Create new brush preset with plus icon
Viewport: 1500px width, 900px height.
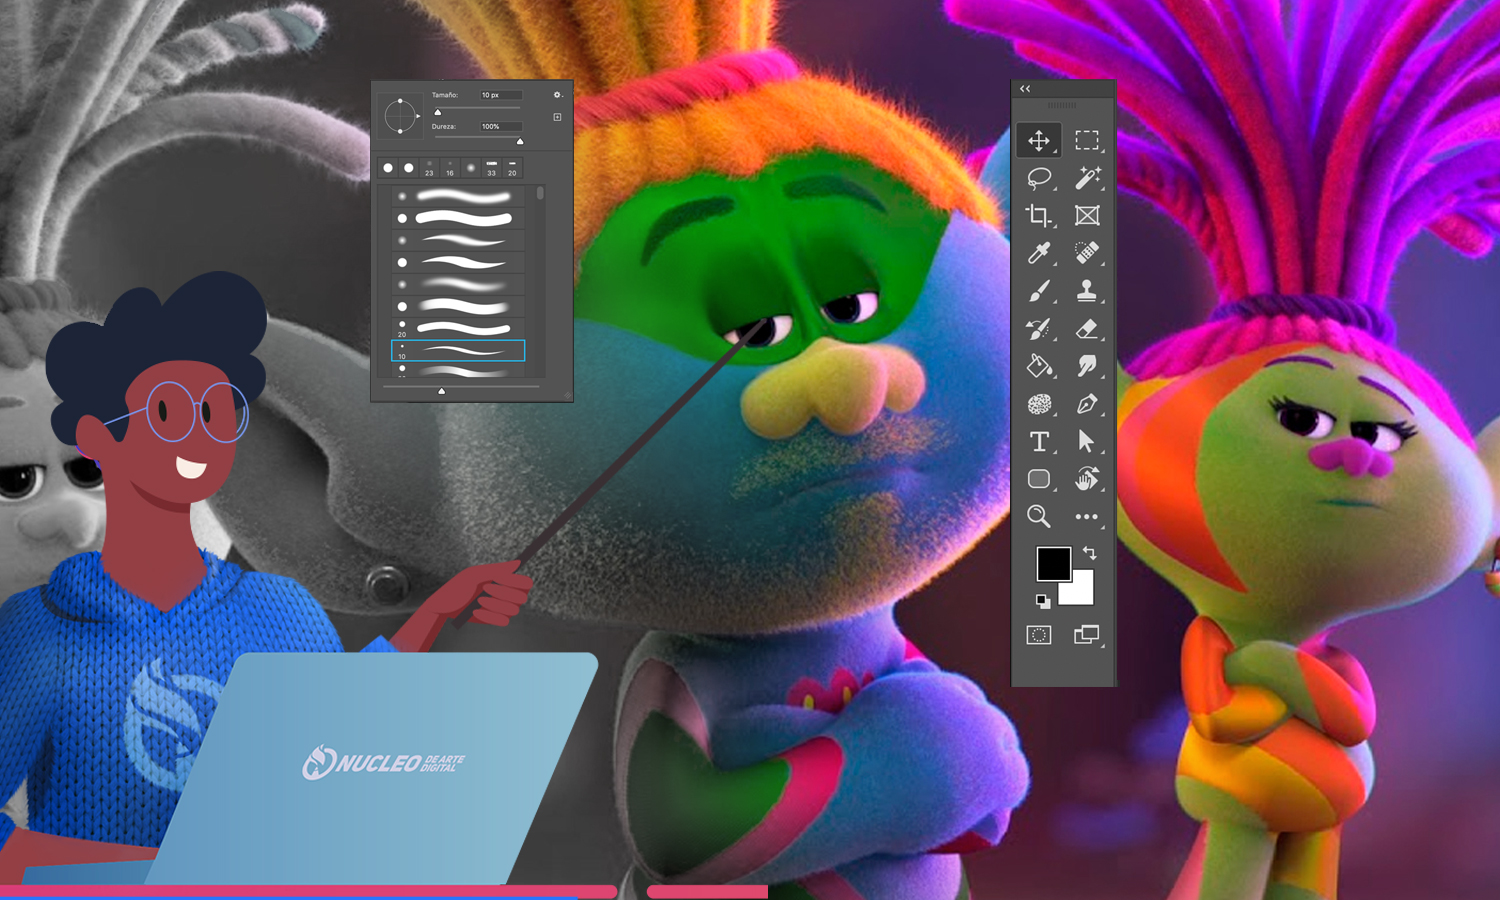[557, 117]
